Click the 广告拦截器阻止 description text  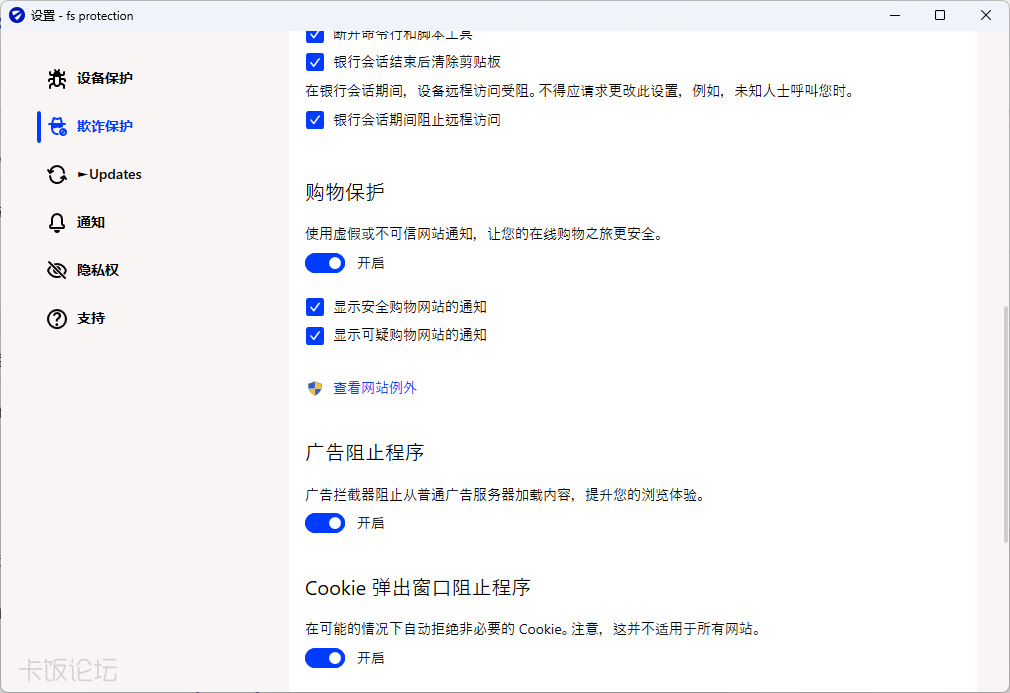(x=506, y=495)
